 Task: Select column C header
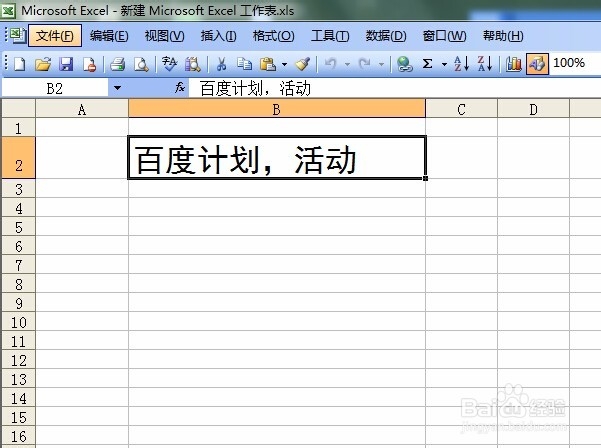click(461, 108)
